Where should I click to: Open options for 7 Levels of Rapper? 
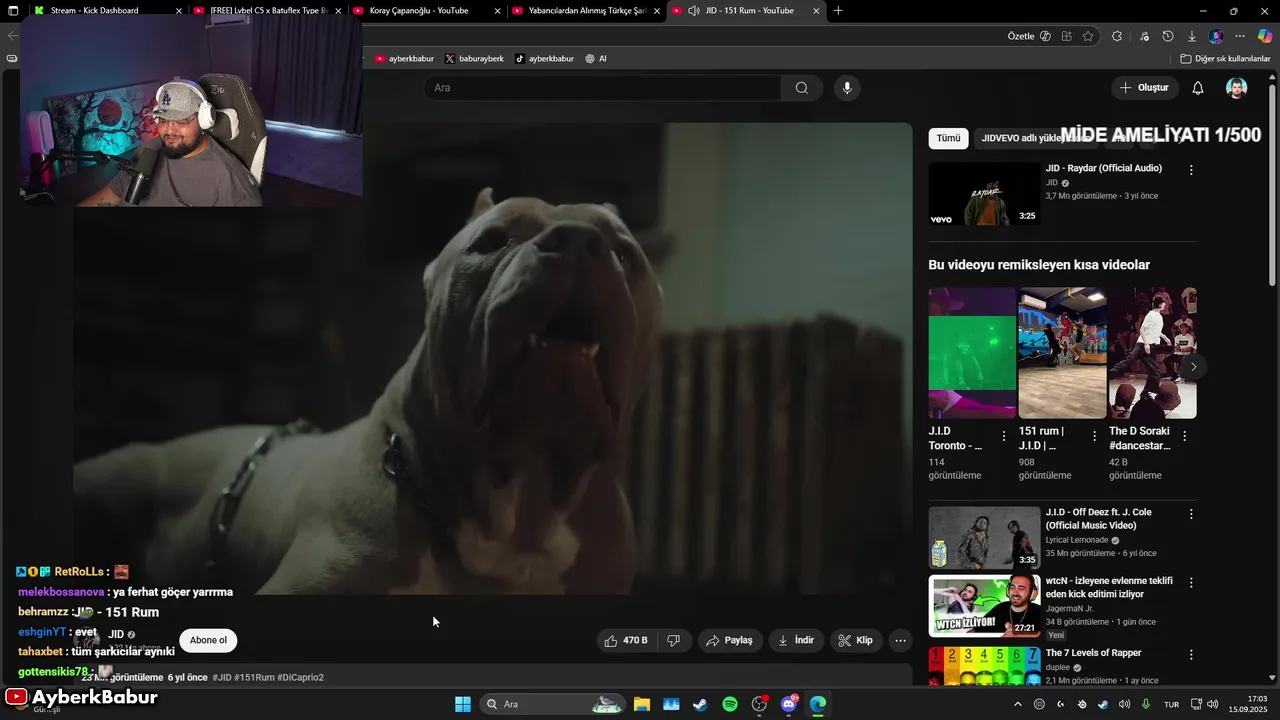tap(1190, 655)
